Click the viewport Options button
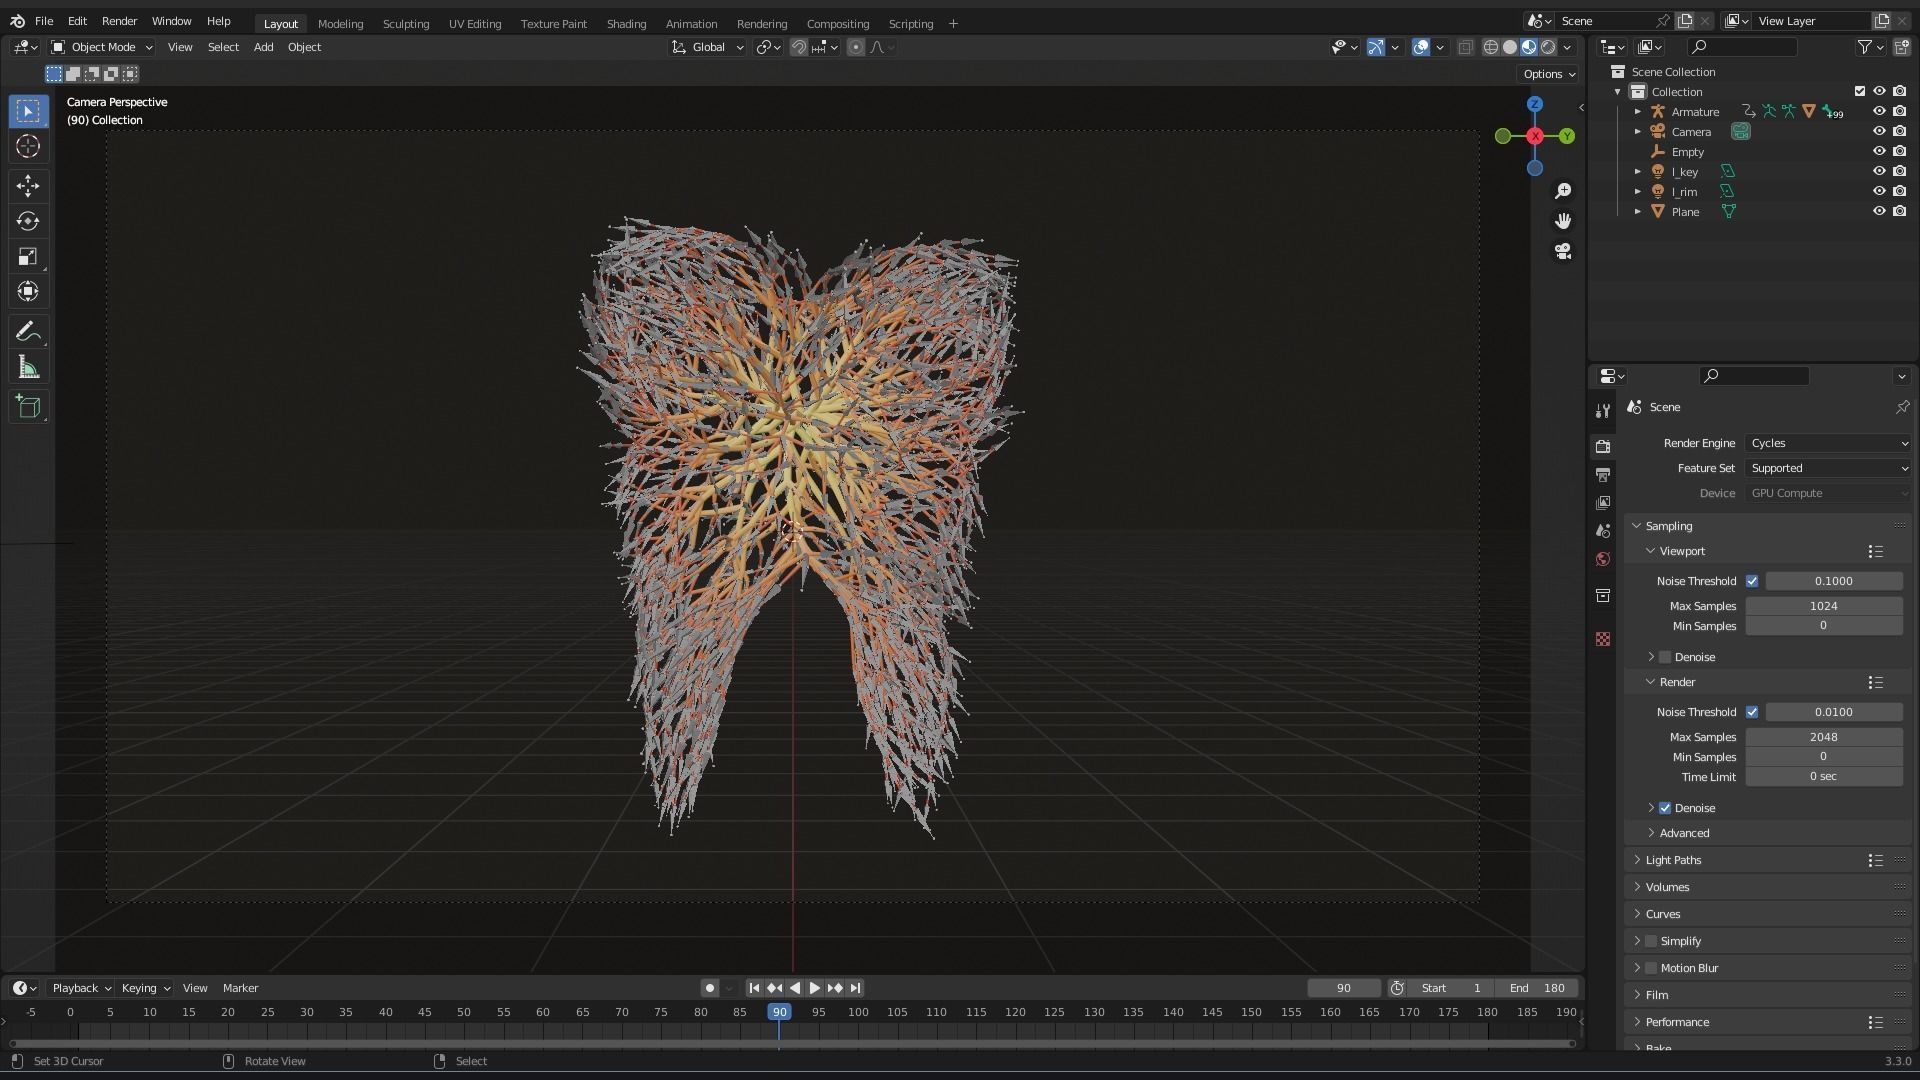 [x=1548, y=74]
